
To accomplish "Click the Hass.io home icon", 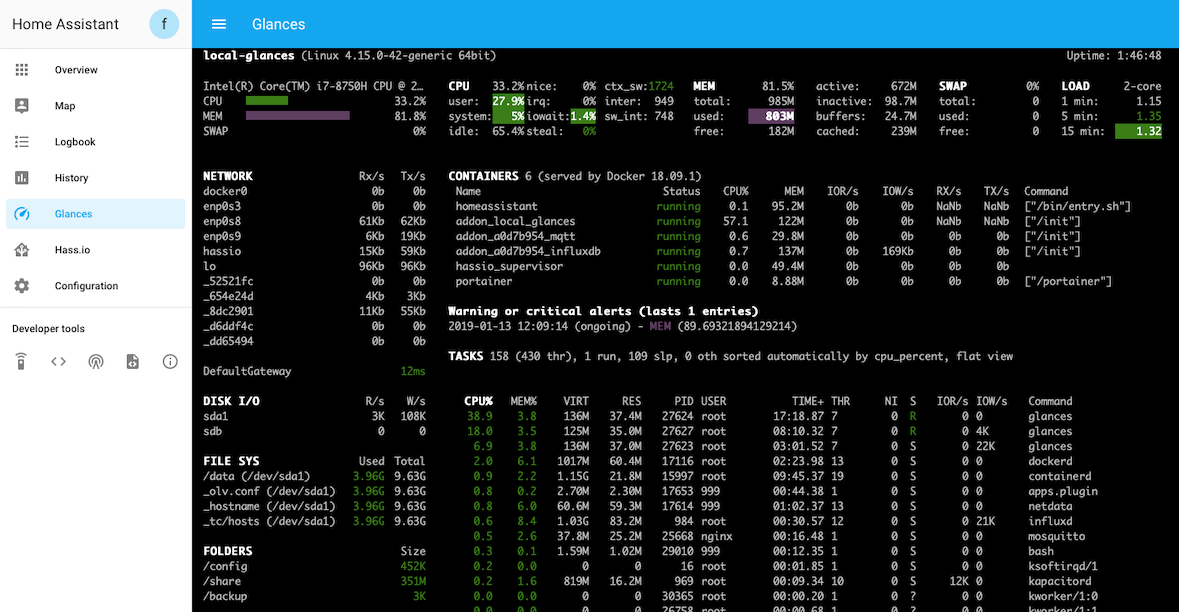I will tap(22, 250).
